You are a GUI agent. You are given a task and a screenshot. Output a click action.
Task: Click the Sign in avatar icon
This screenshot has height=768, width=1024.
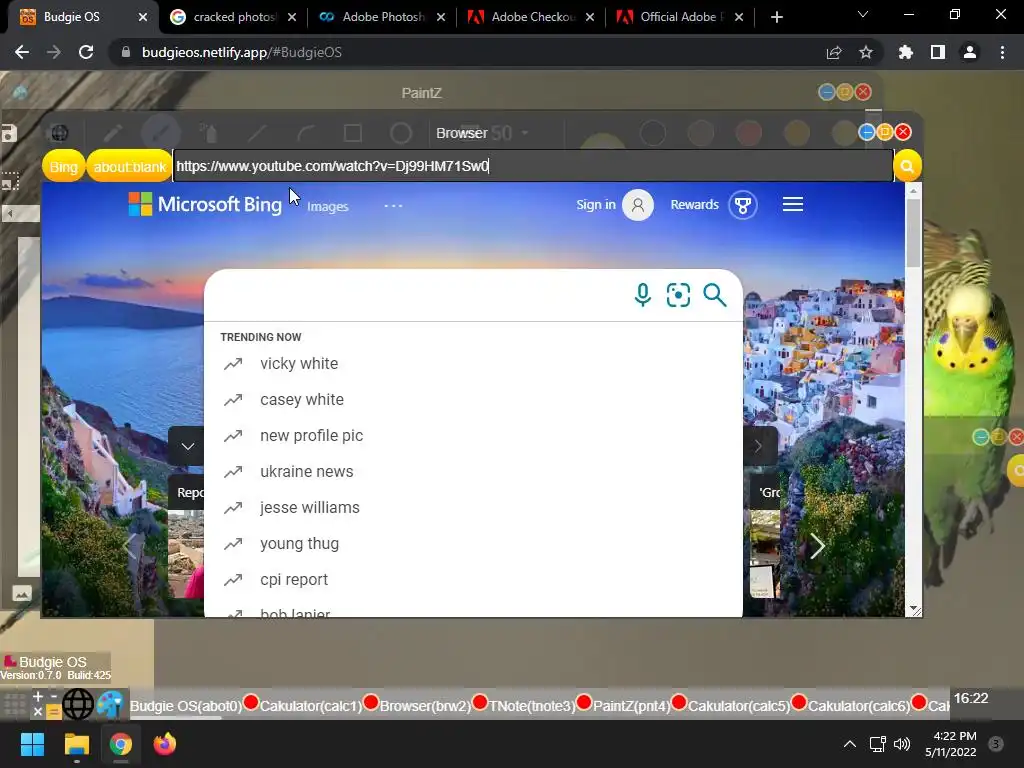click(x=637, y=205)
